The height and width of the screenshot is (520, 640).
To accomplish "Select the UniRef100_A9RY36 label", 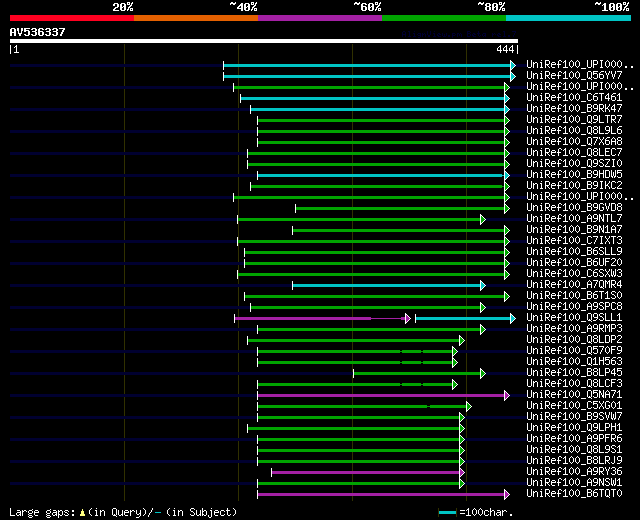I will tap(574, 472).
